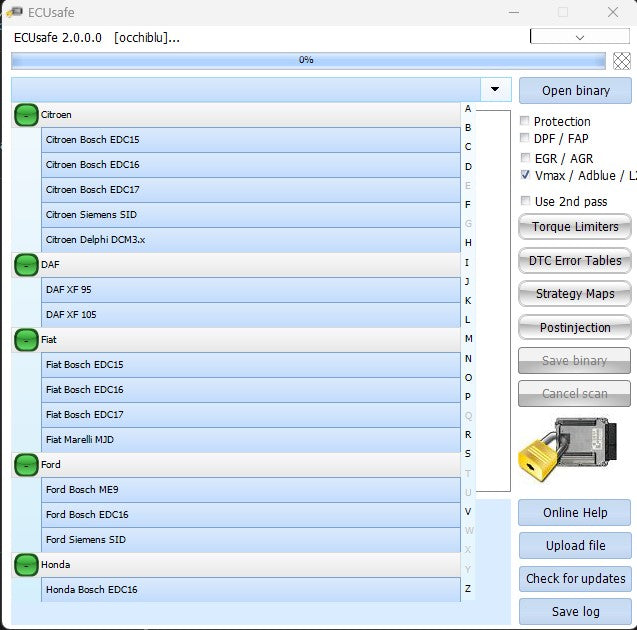This screenshot has height=630, width=637.
Task: Collapse the Honda group
Action: 26,565
